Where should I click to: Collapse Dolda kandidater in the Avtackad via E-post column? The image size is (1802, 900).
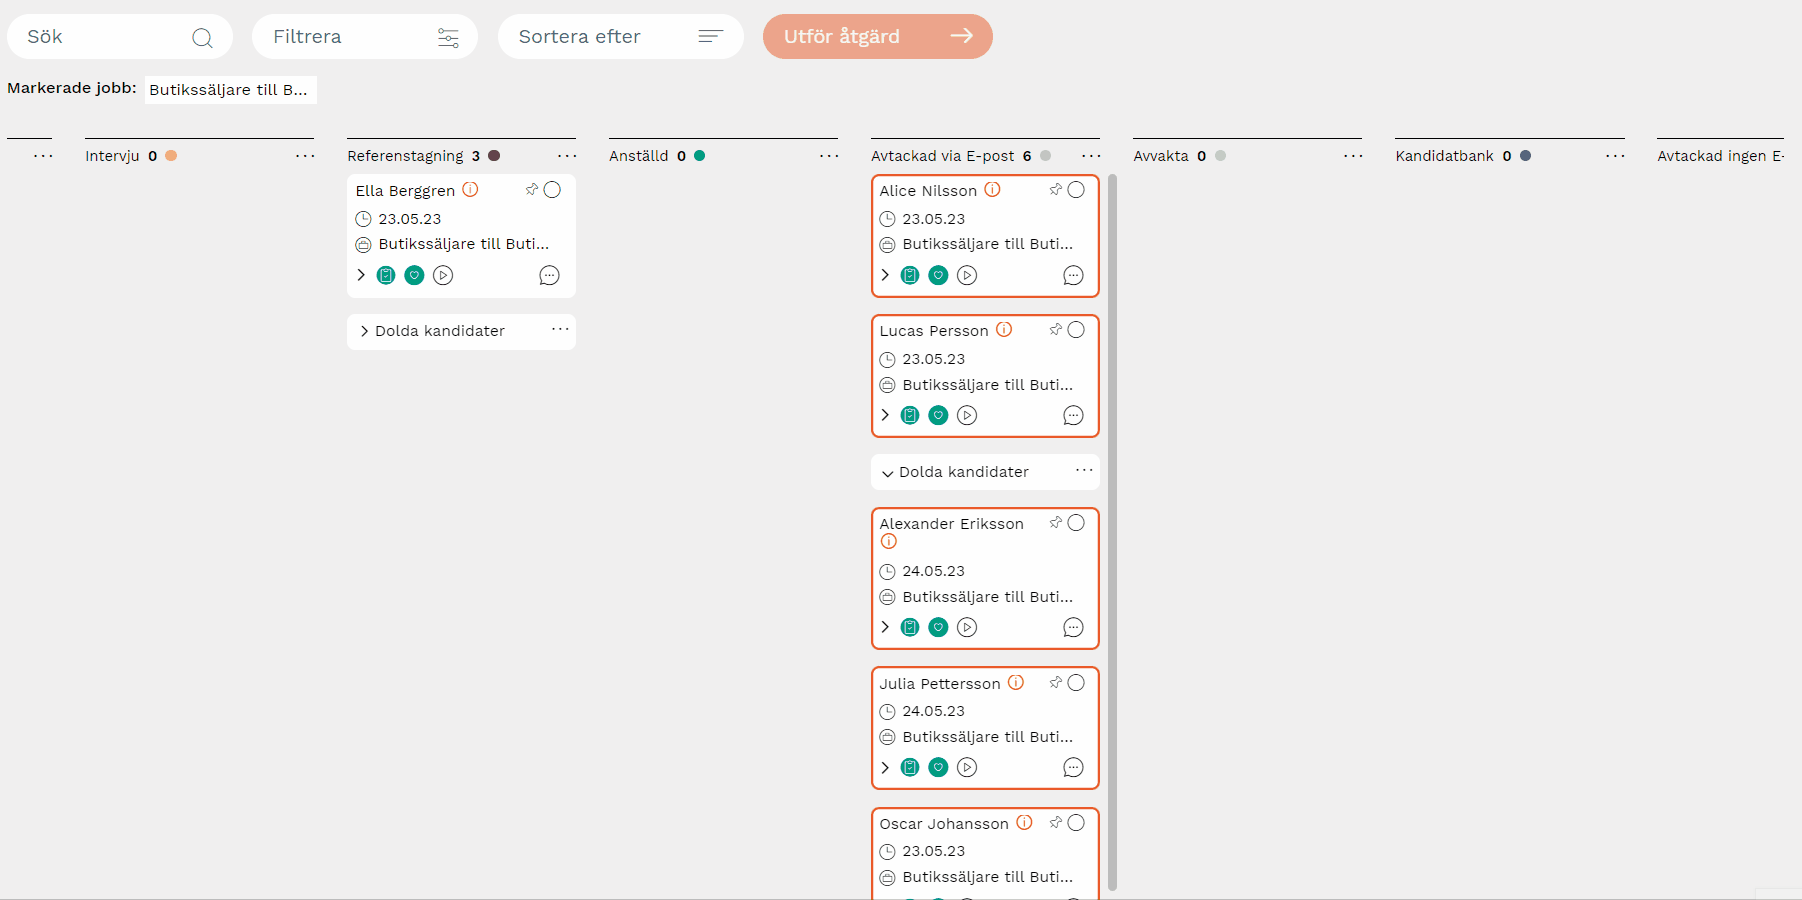887,472
